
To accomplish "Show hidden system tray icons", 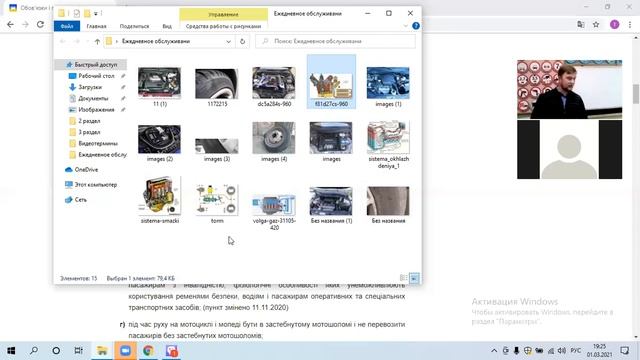I will click(494, 351).
